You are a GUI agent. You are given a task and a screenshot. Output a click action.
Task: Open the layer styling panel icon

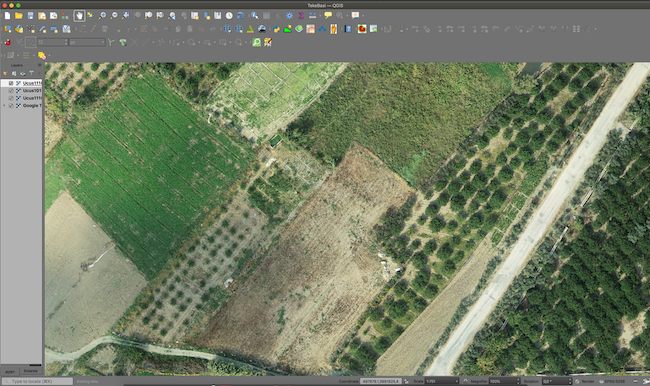click(x=5, y=73)
